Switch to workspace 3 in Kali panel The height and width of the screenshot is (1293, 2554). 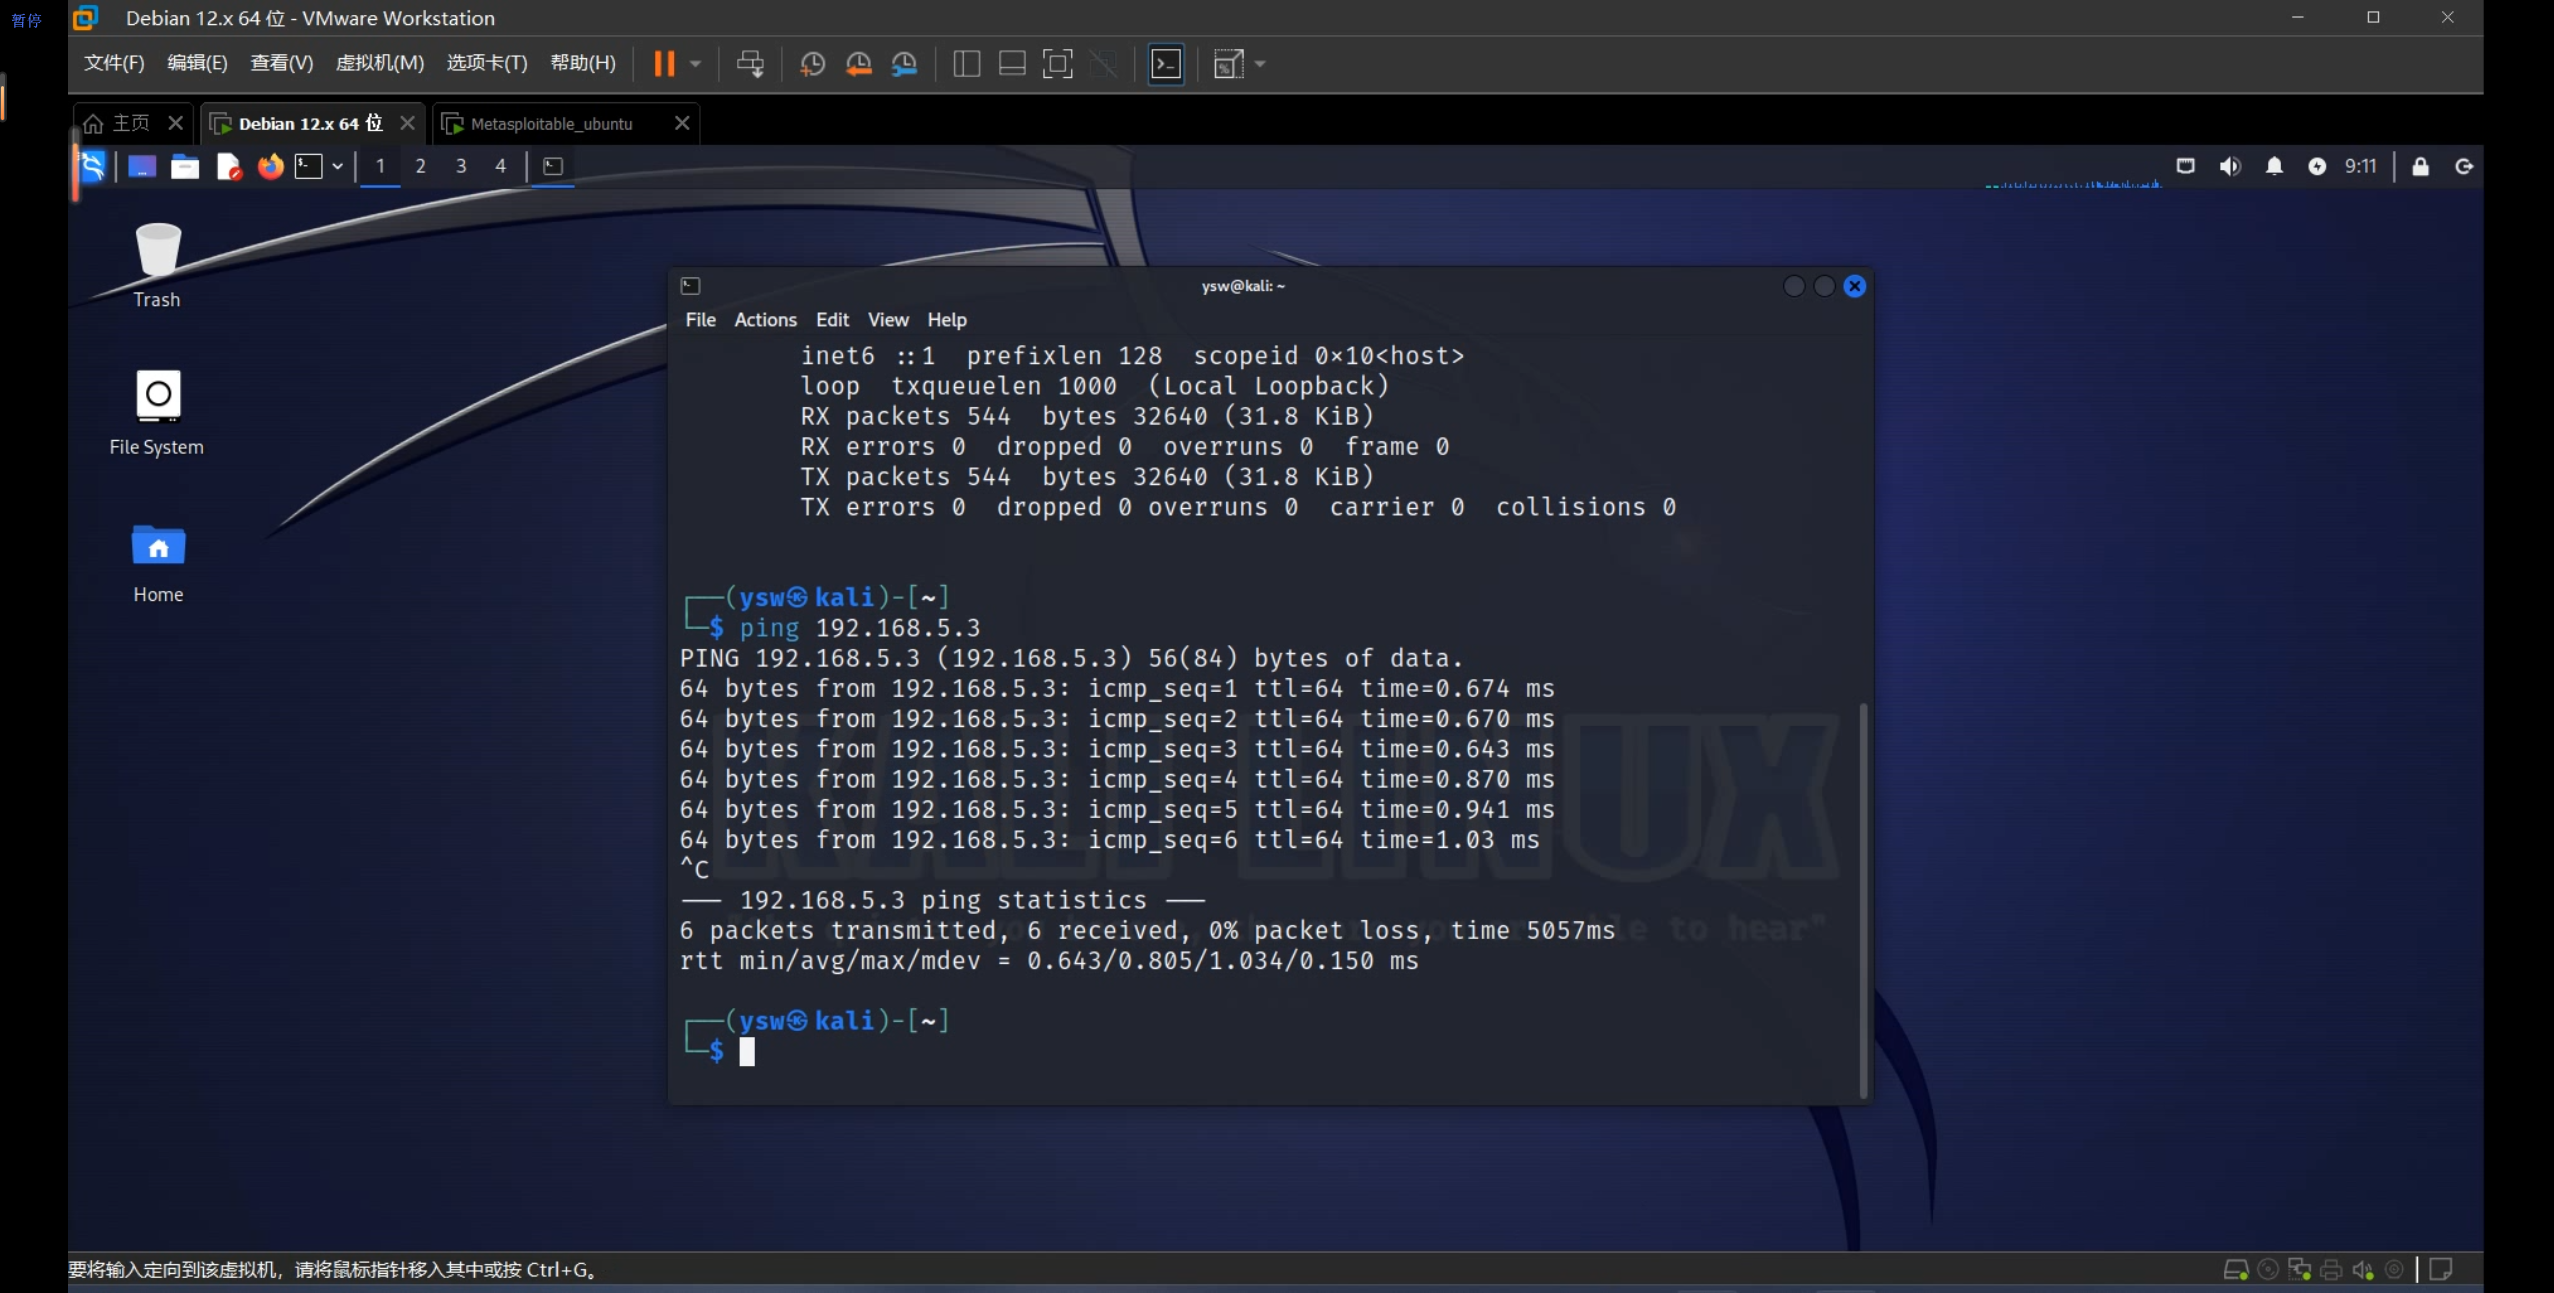[461, 166]
